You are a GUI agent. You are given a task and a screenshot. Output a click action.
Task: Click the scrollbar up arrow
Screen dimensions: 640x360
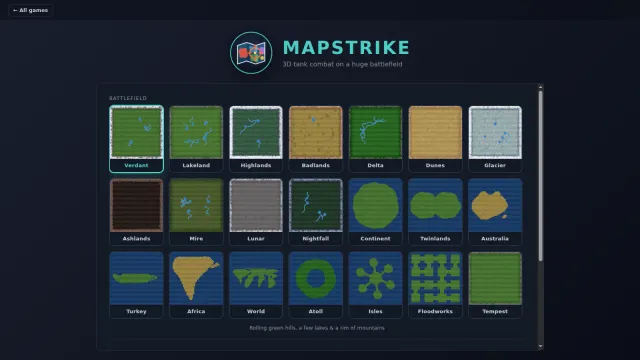point(540,87)
